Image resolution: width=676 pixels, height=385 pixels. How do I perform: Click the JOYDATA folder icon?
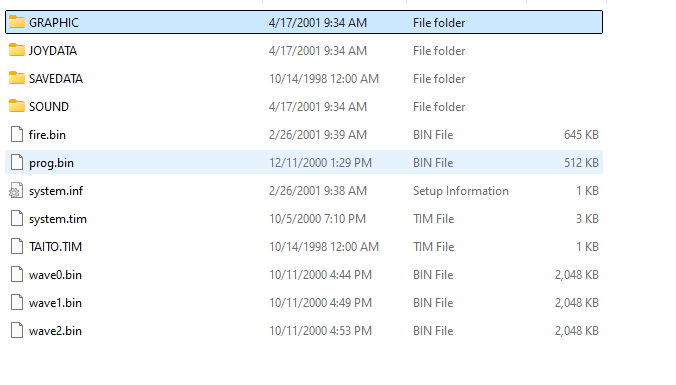click(x=17, y=50)
